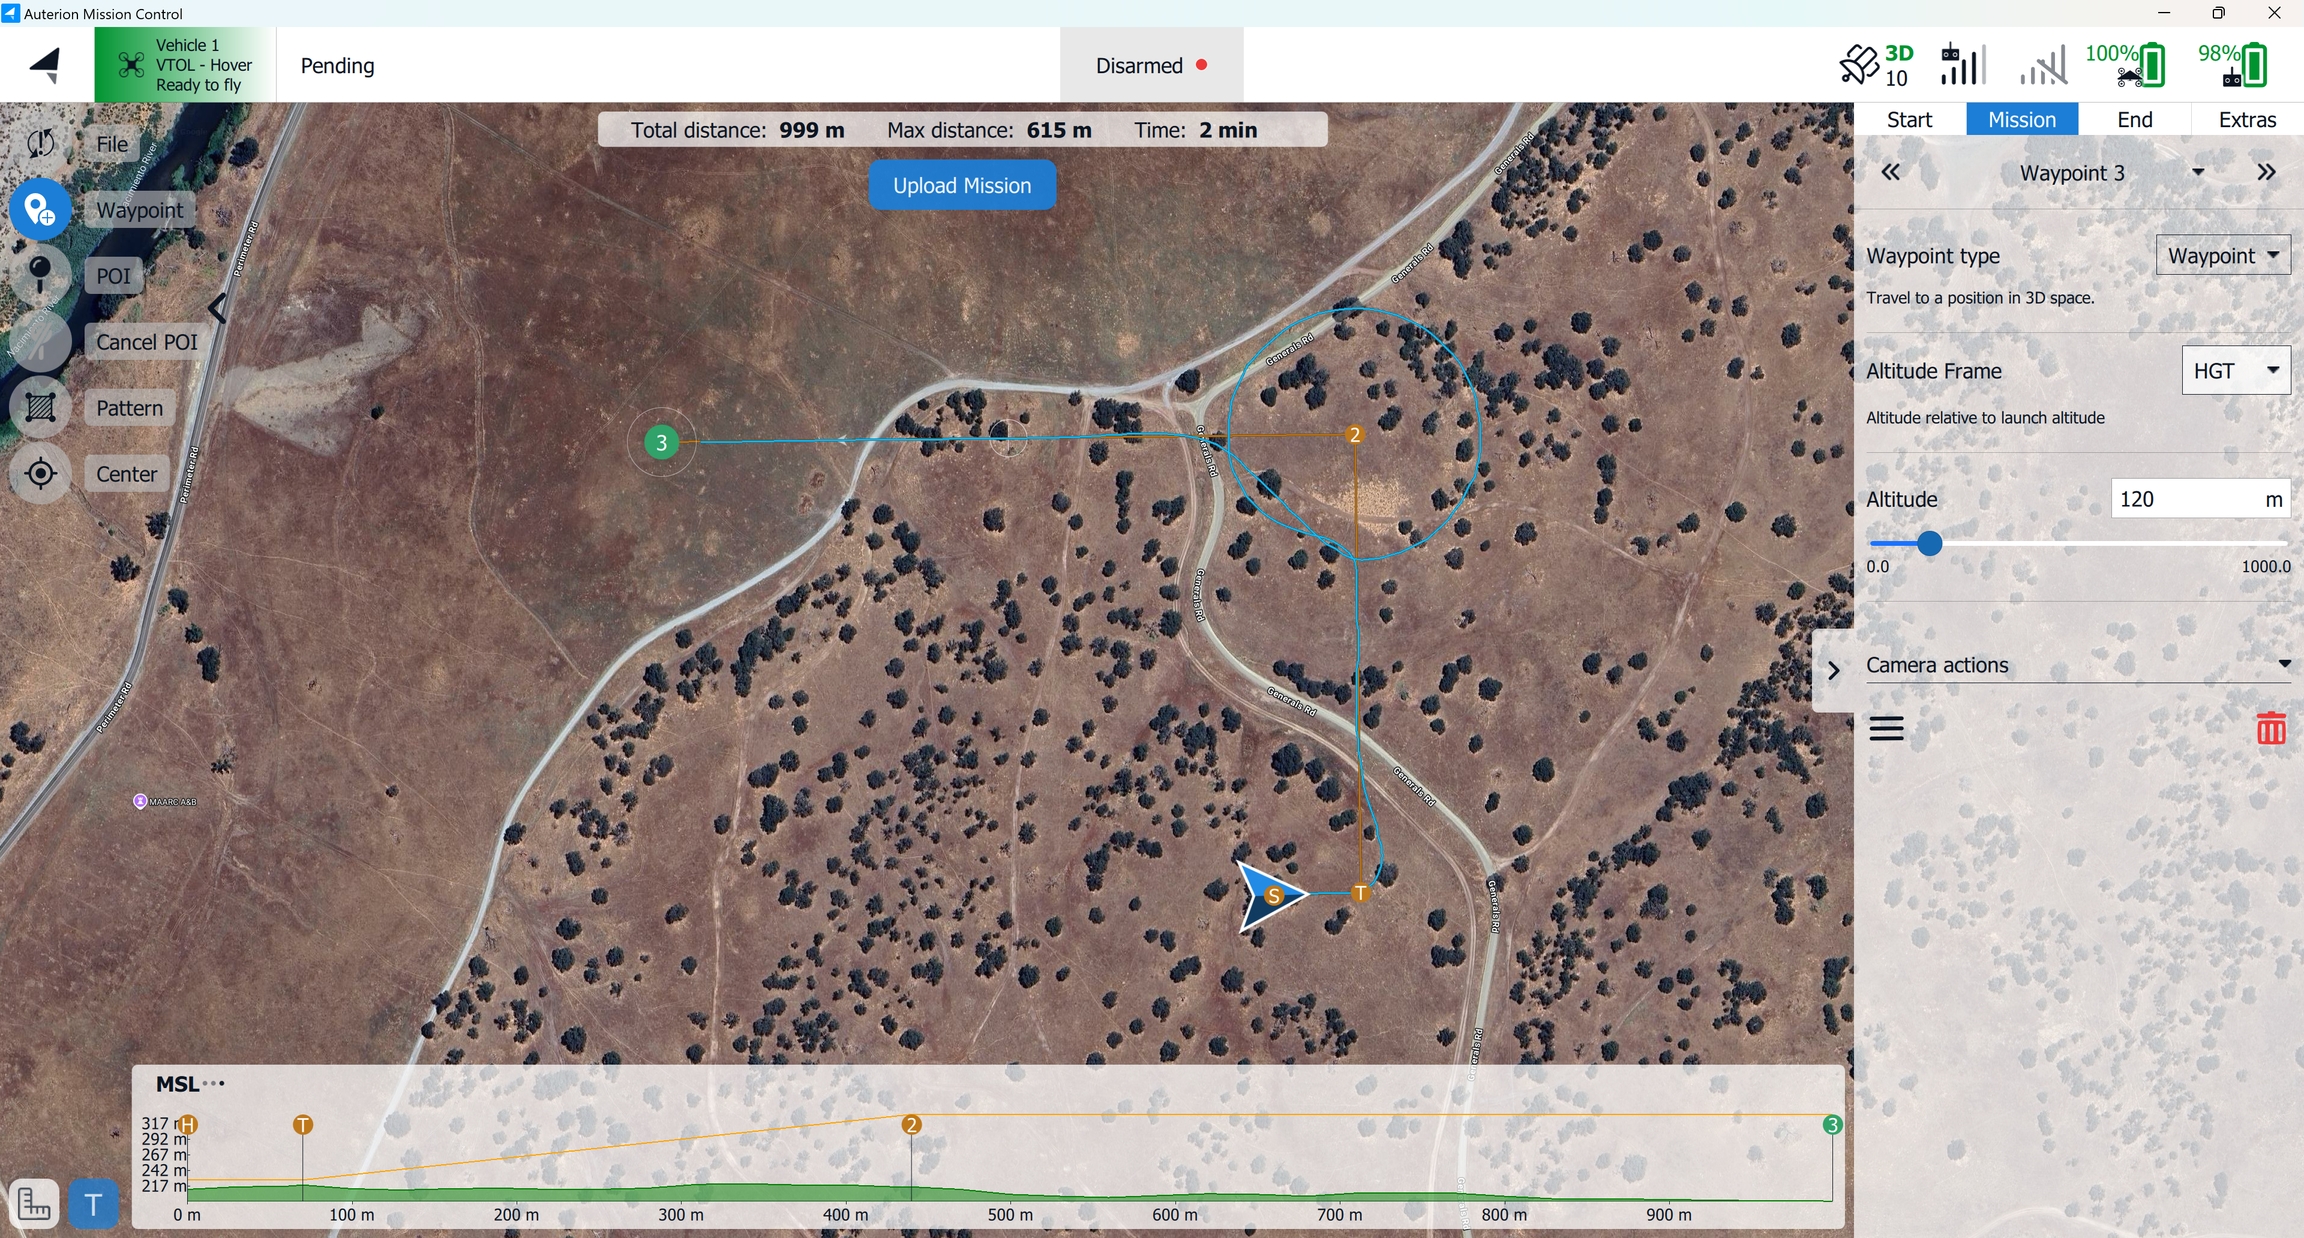This screenshot has width=2304, height=1238.
Task: Click the GPS satellite status icon
Action: point(1859,65)
